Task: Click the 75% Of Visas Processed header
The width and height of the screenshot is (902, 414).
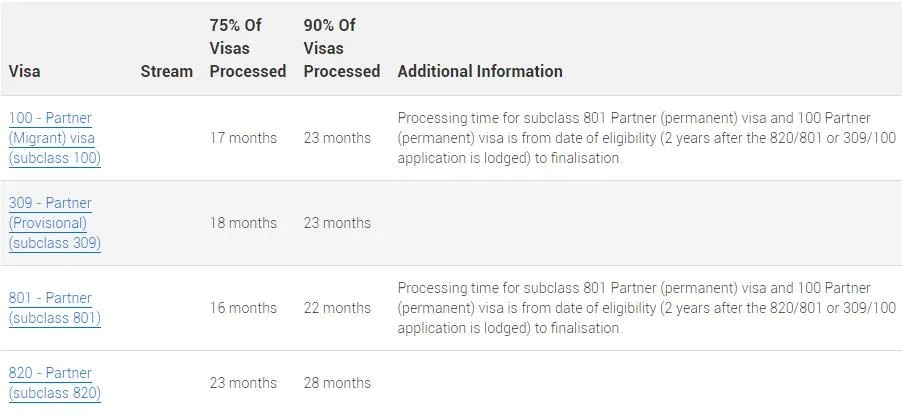Action: coord(248,48)
